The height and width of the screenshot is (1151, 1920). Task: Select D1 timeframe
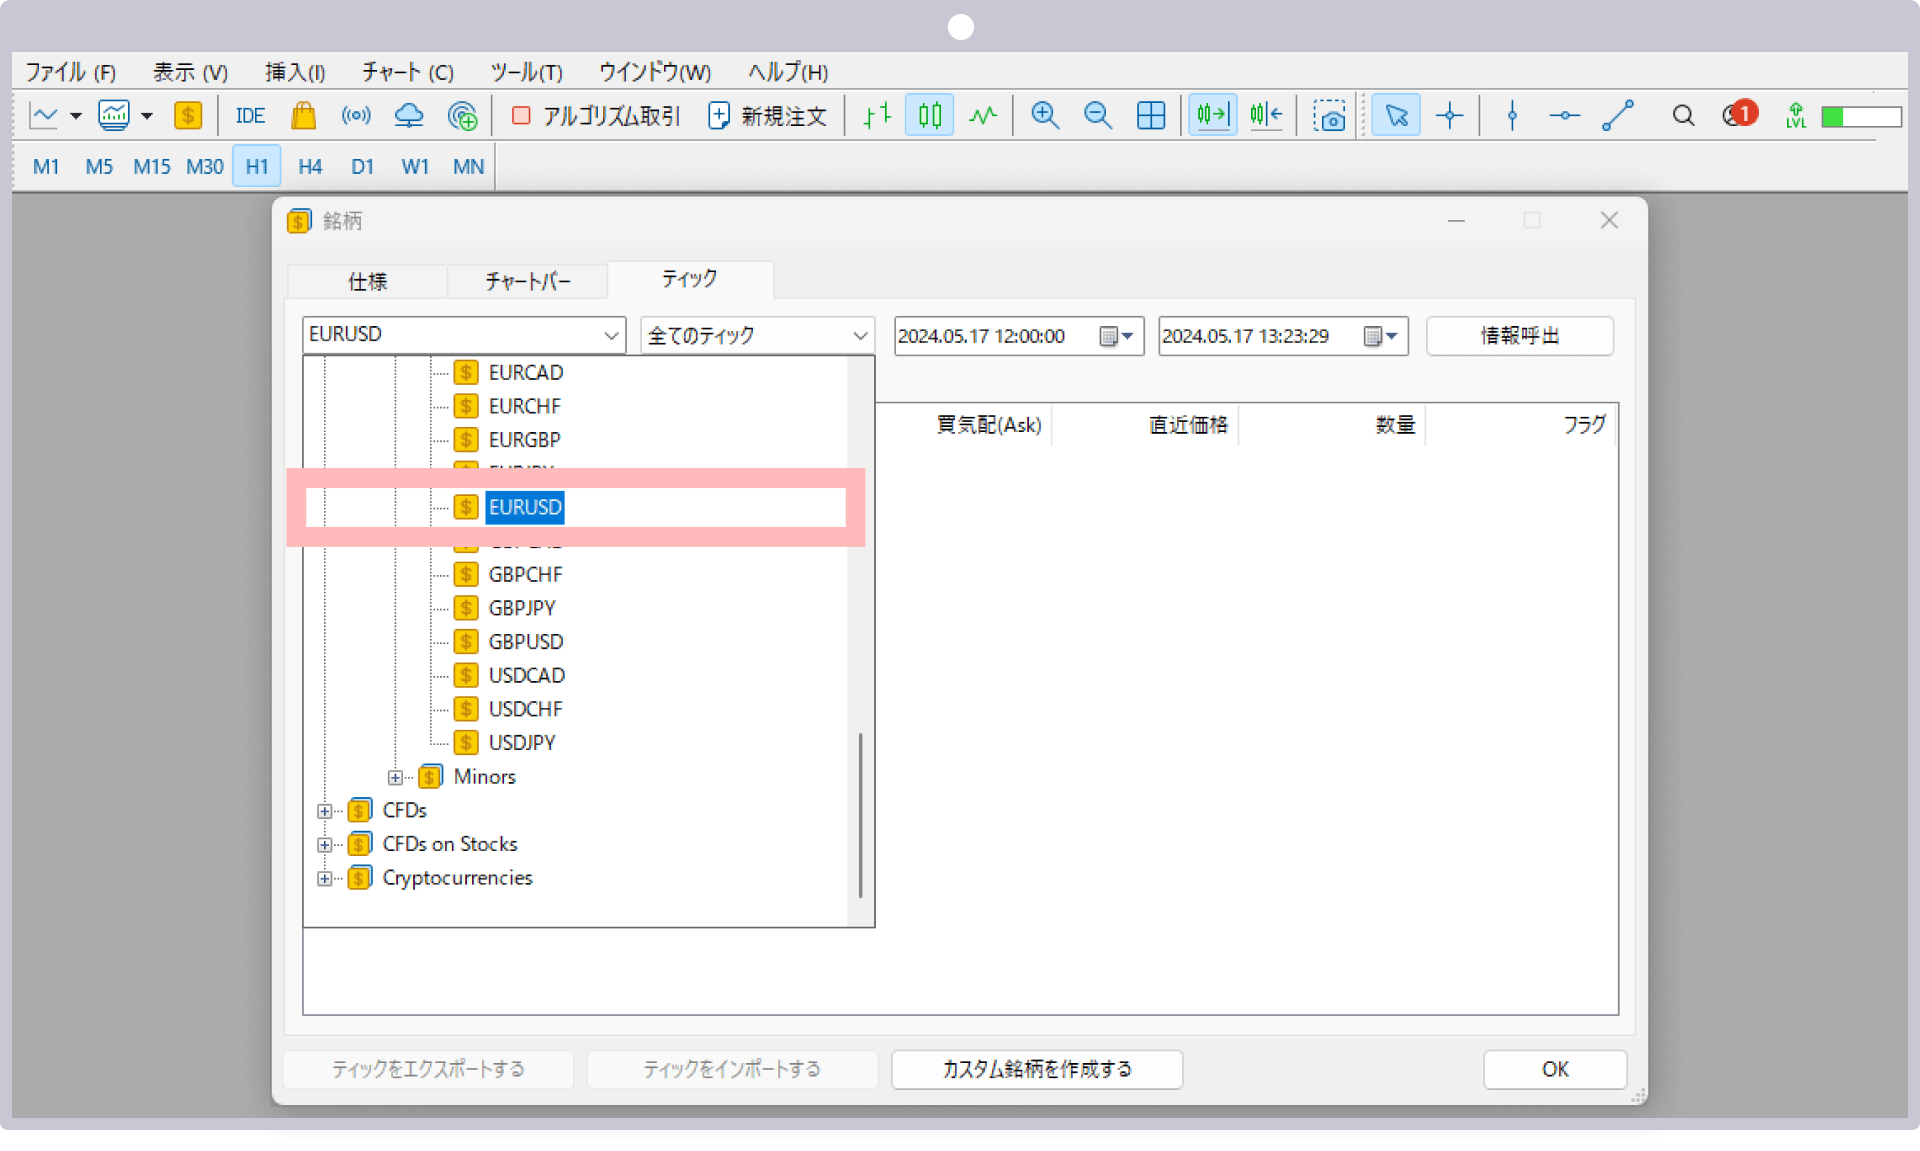362,167
